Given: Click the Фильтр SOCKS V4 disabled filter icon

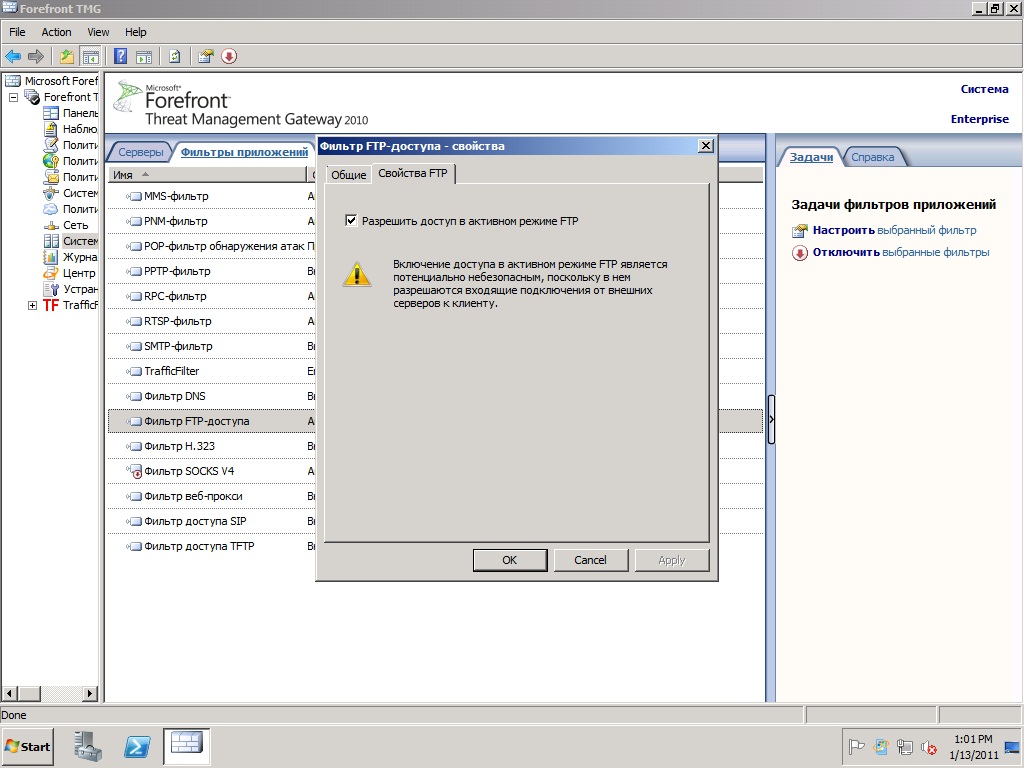Looking at the screenshot, I should point(134,471).
